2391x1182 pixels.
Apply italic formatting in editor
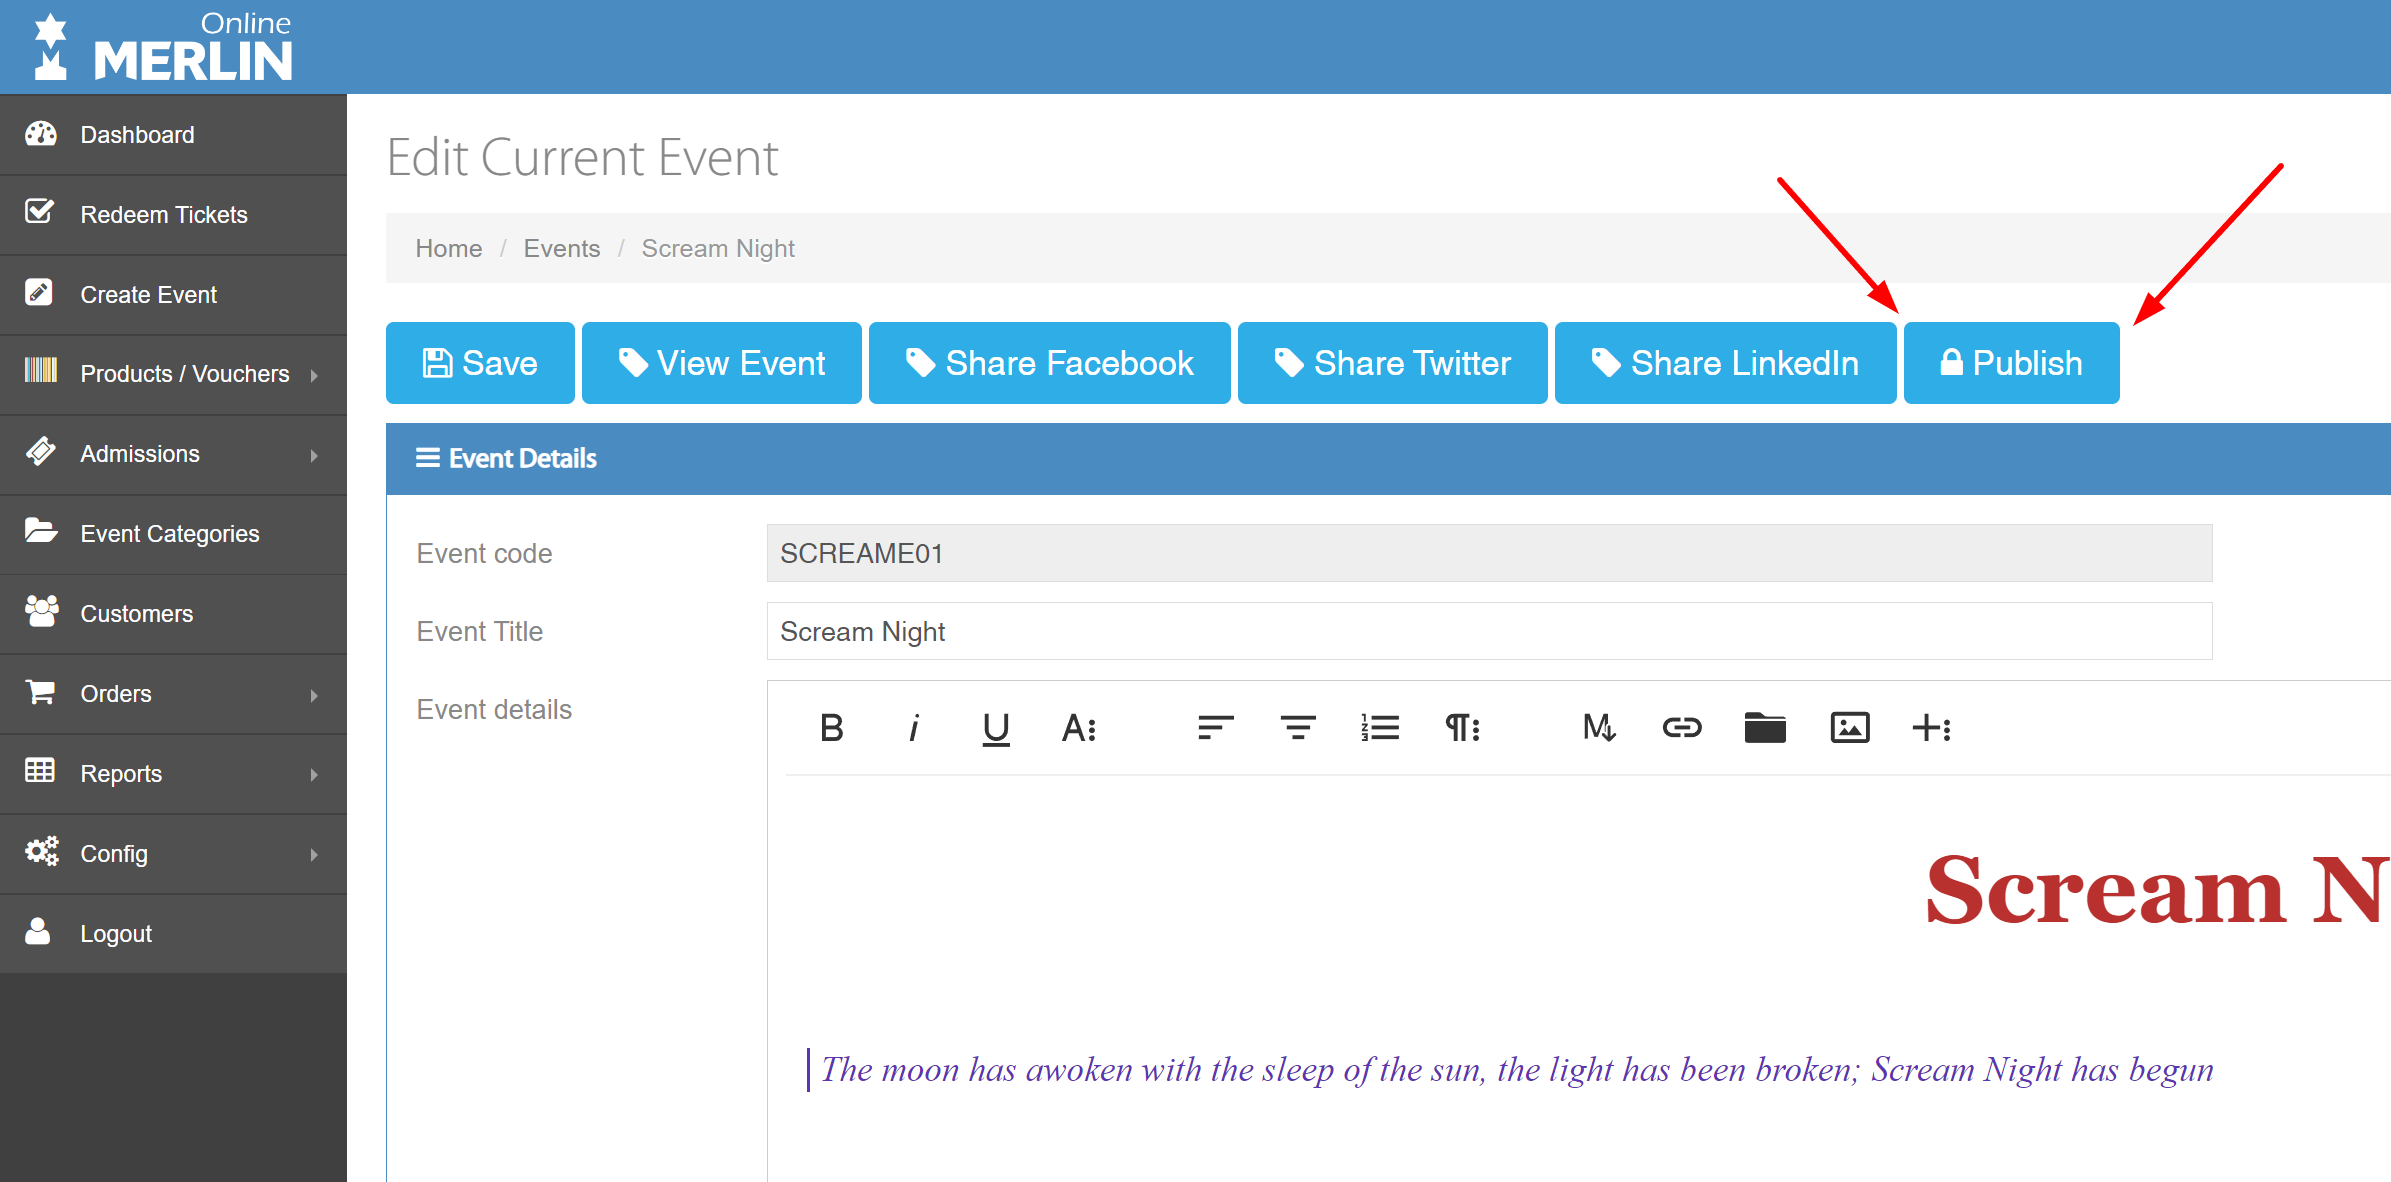click(x=913, y=728)
